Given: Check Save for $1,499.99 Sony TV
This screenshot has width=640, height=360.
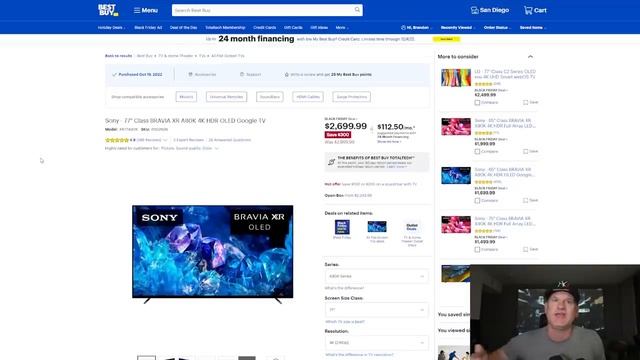Looking at the screenshot, I should (x=526, y=249).
